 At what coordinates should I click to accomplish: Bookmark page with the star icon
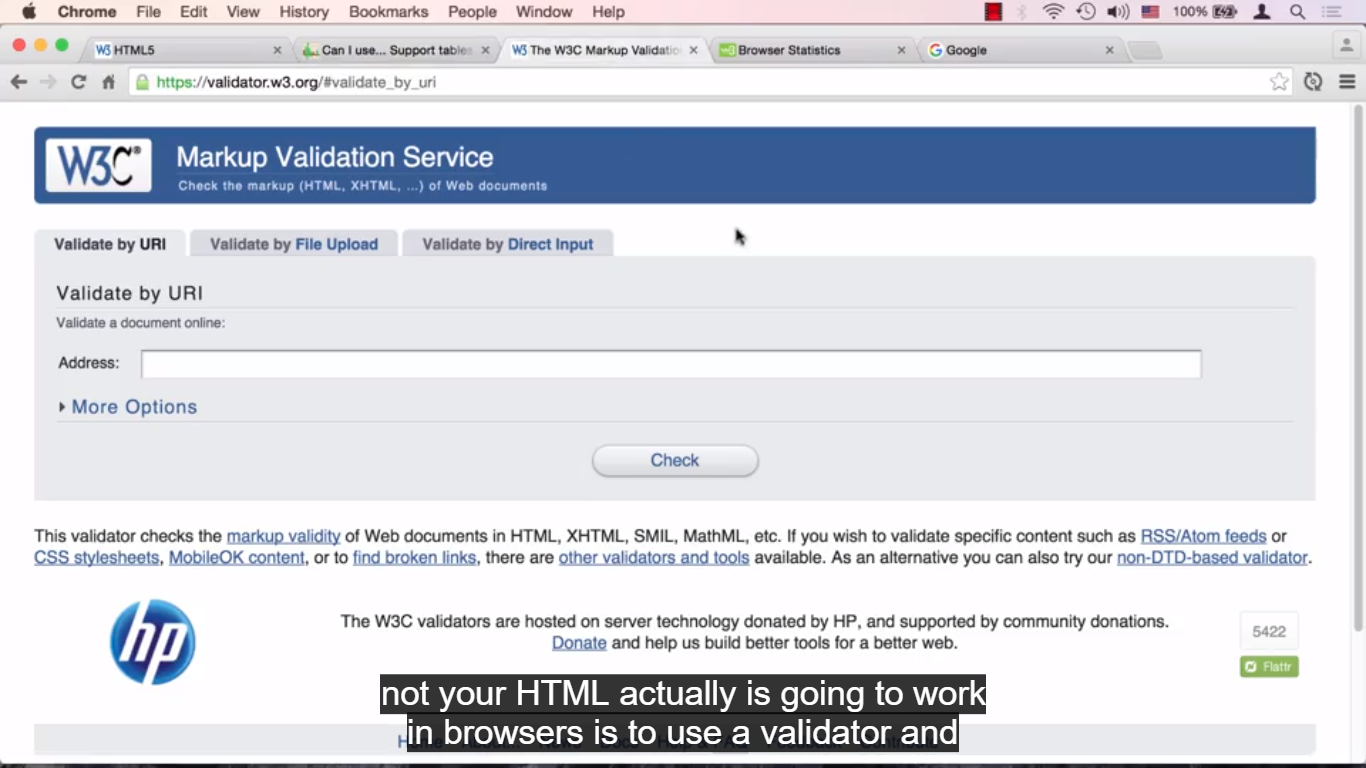coord(1279,82)
